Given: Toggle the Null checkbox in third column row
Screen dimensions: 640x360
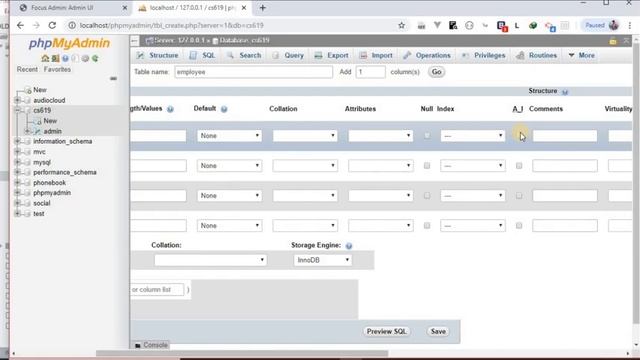Looking at the screenshot, I should pyautogui.click(x=427, y=196).
